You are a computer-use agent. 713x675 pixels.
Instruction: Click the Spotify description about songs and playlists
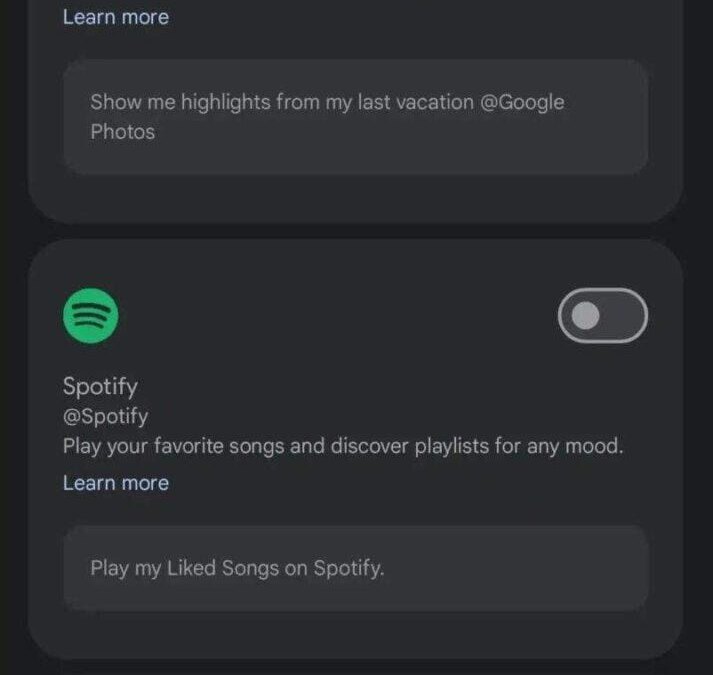tap(342, 446)
